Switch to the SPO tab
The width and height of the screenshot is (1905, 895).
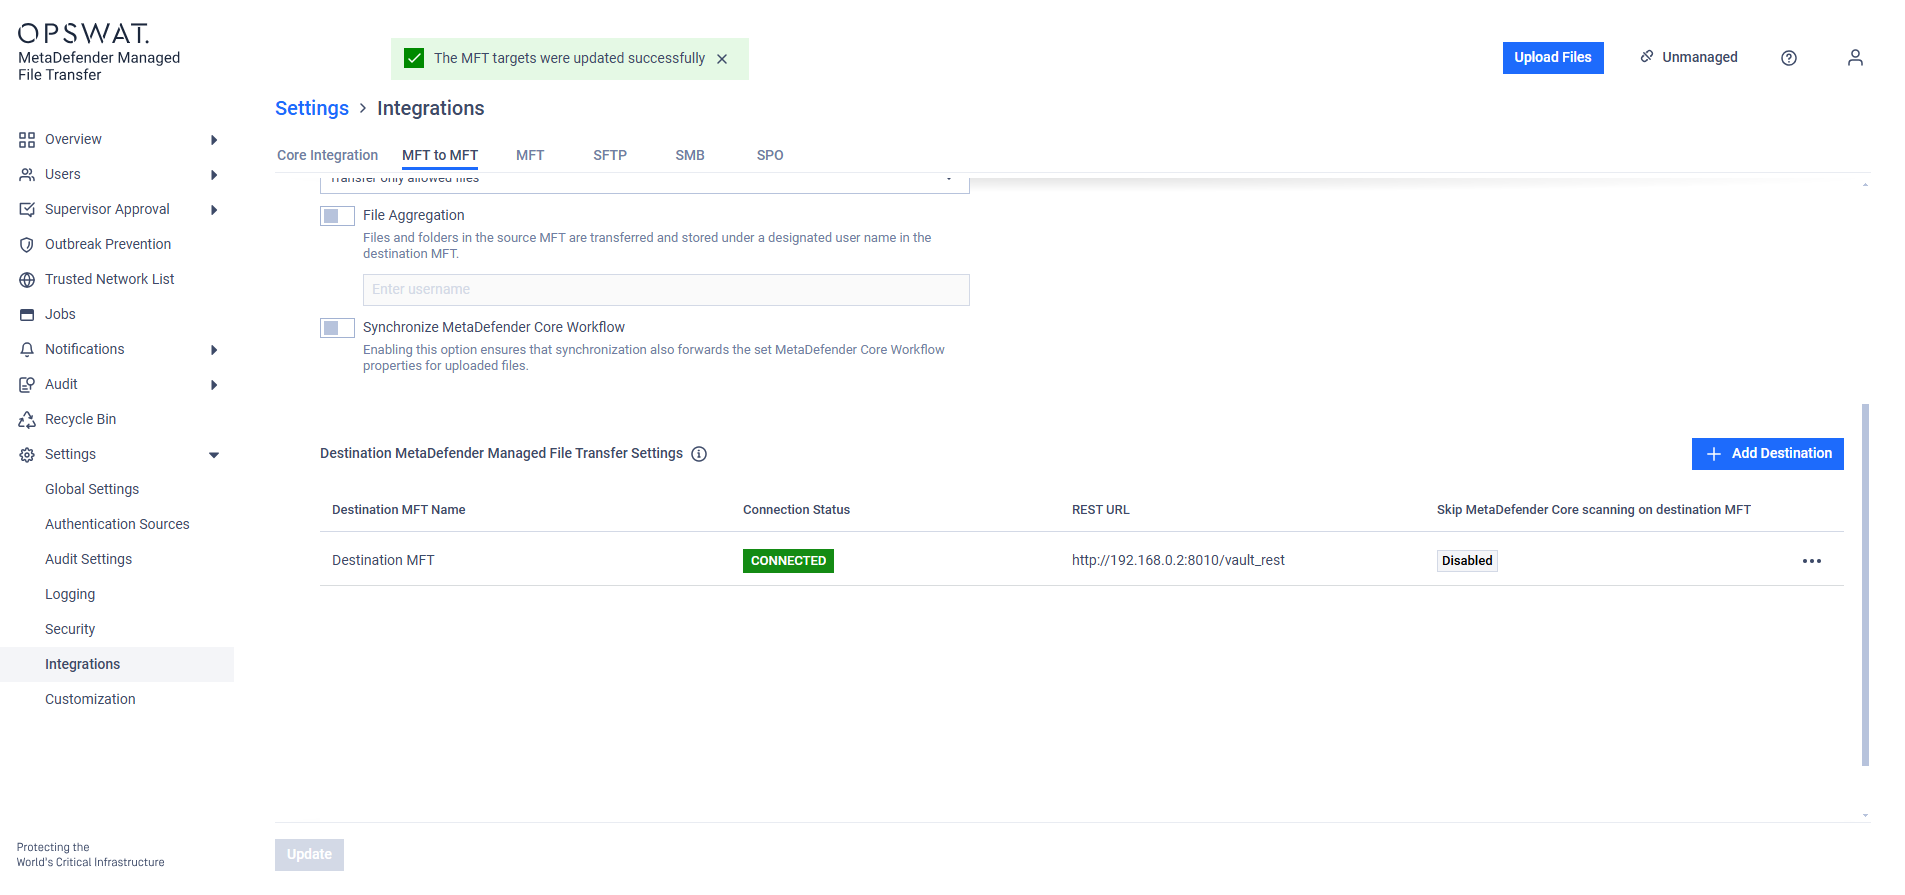coord(770,155)
